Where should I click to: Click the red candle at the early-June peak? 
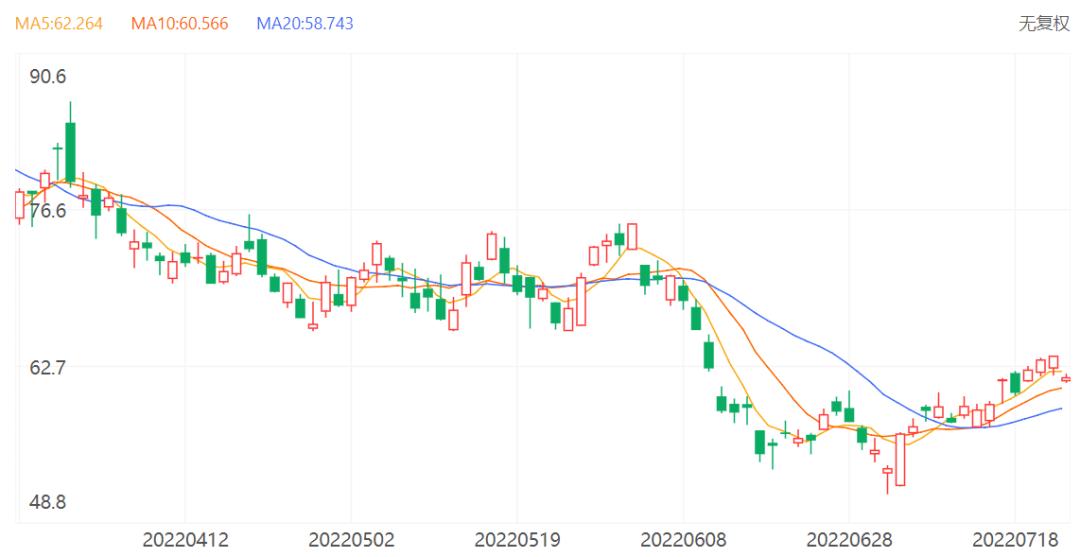[x=632, y=236]
